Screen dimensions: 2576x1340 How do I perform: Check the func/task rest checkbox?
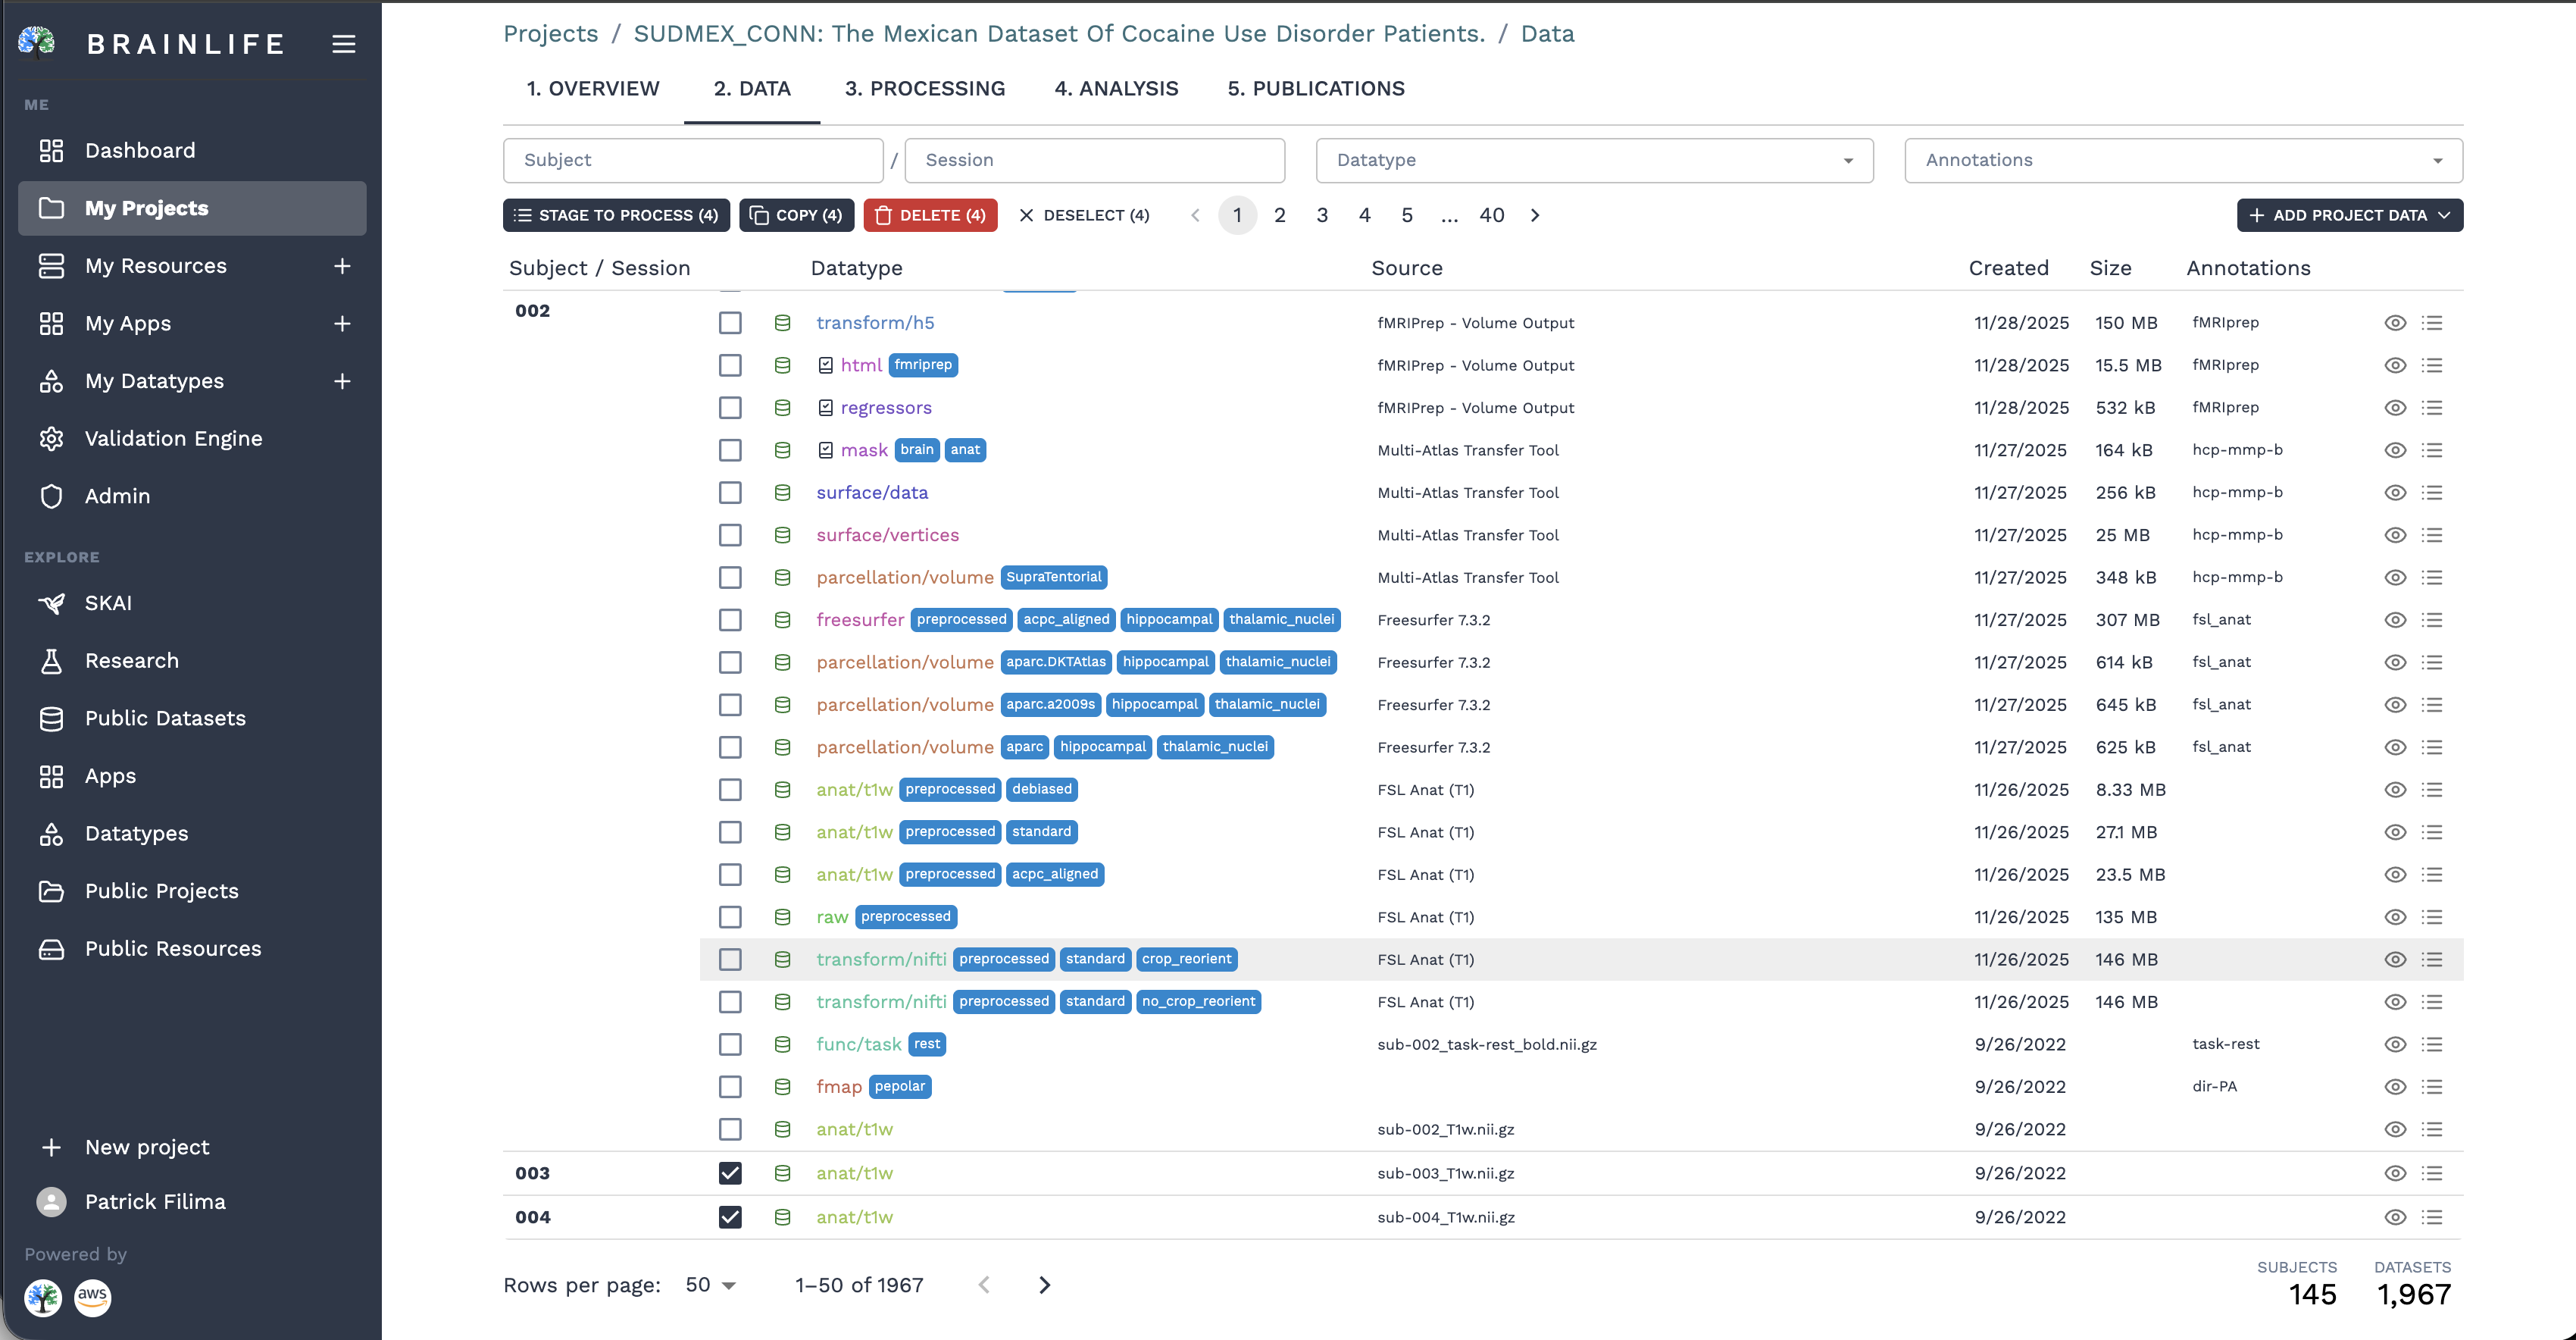pos(730,1044)
